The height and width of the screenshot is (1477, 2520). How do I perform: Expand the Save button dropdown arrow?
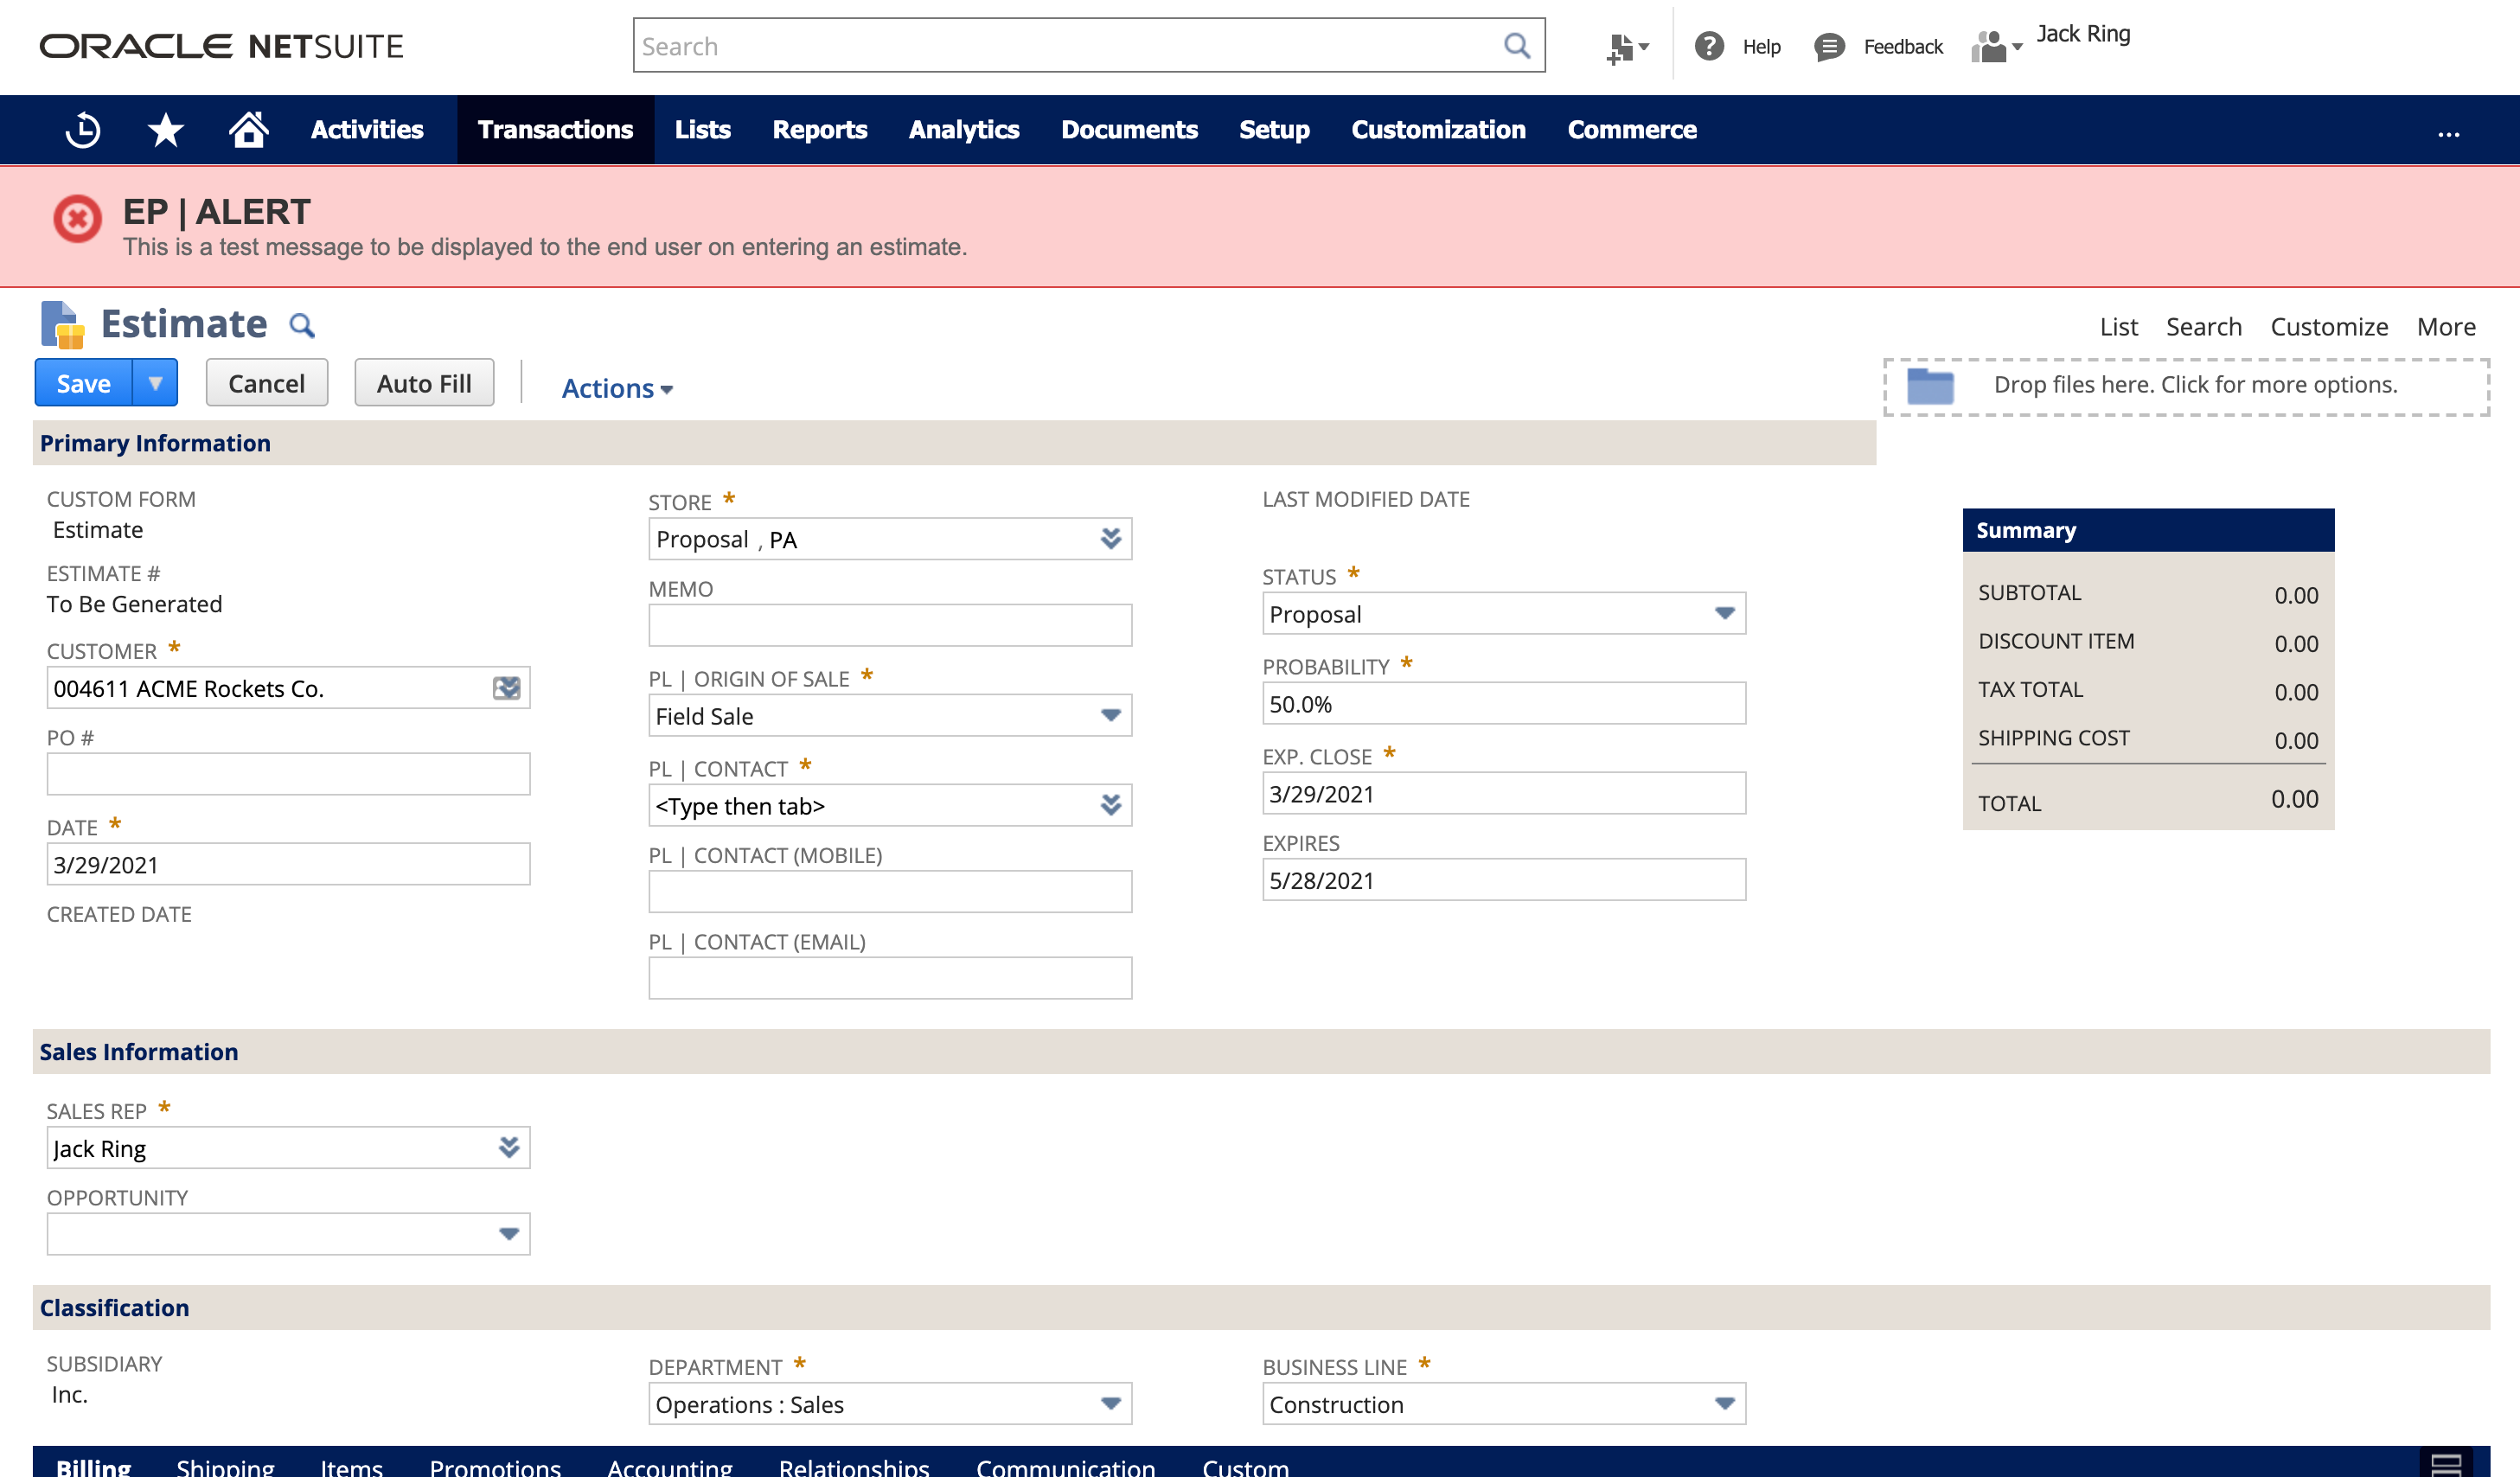(155, 383)
